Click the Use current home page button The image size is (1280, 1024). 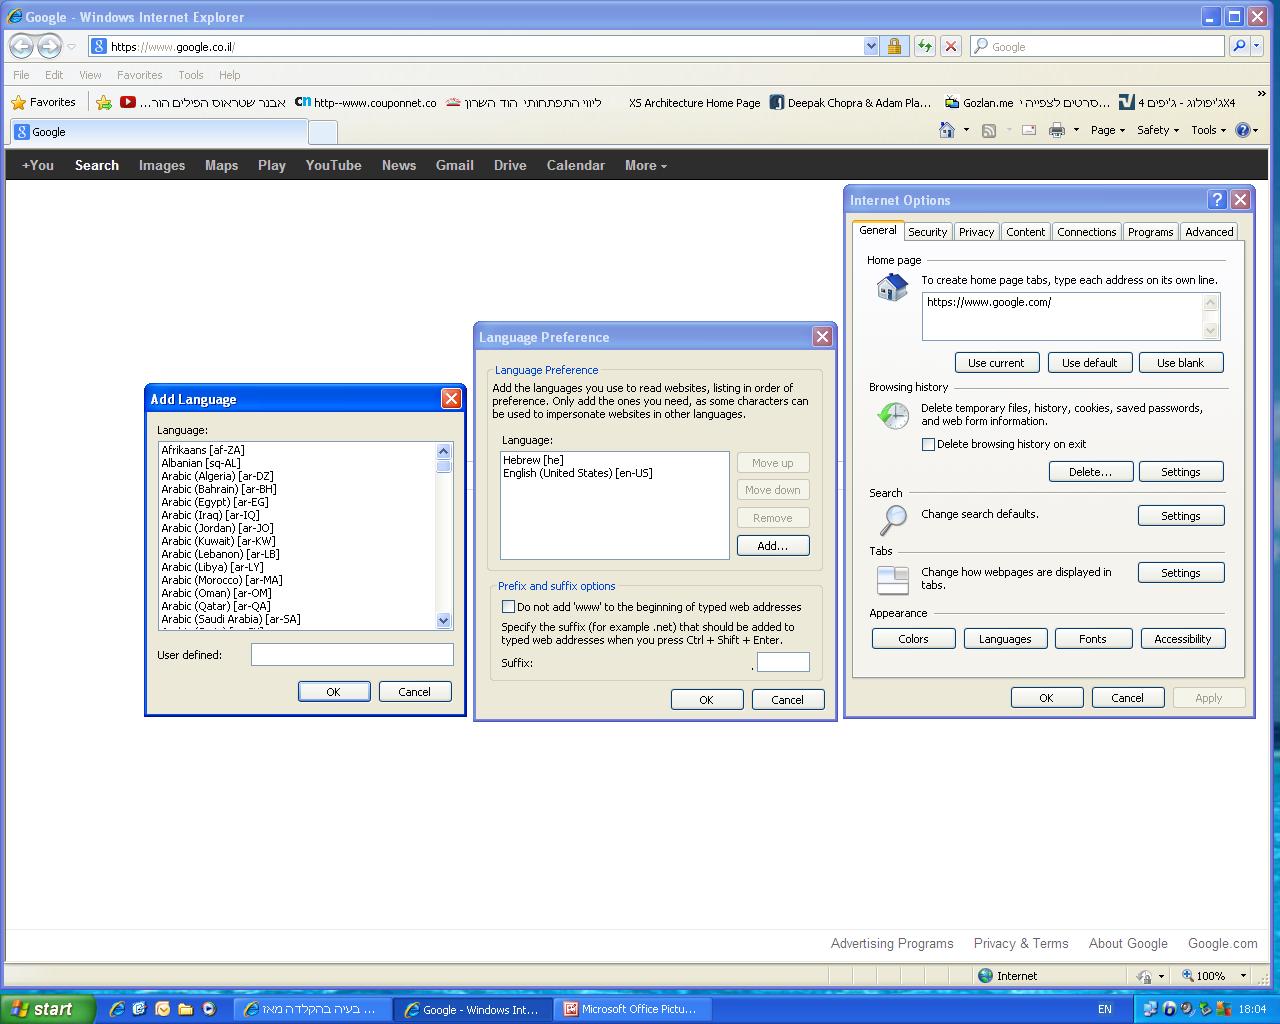996,363
